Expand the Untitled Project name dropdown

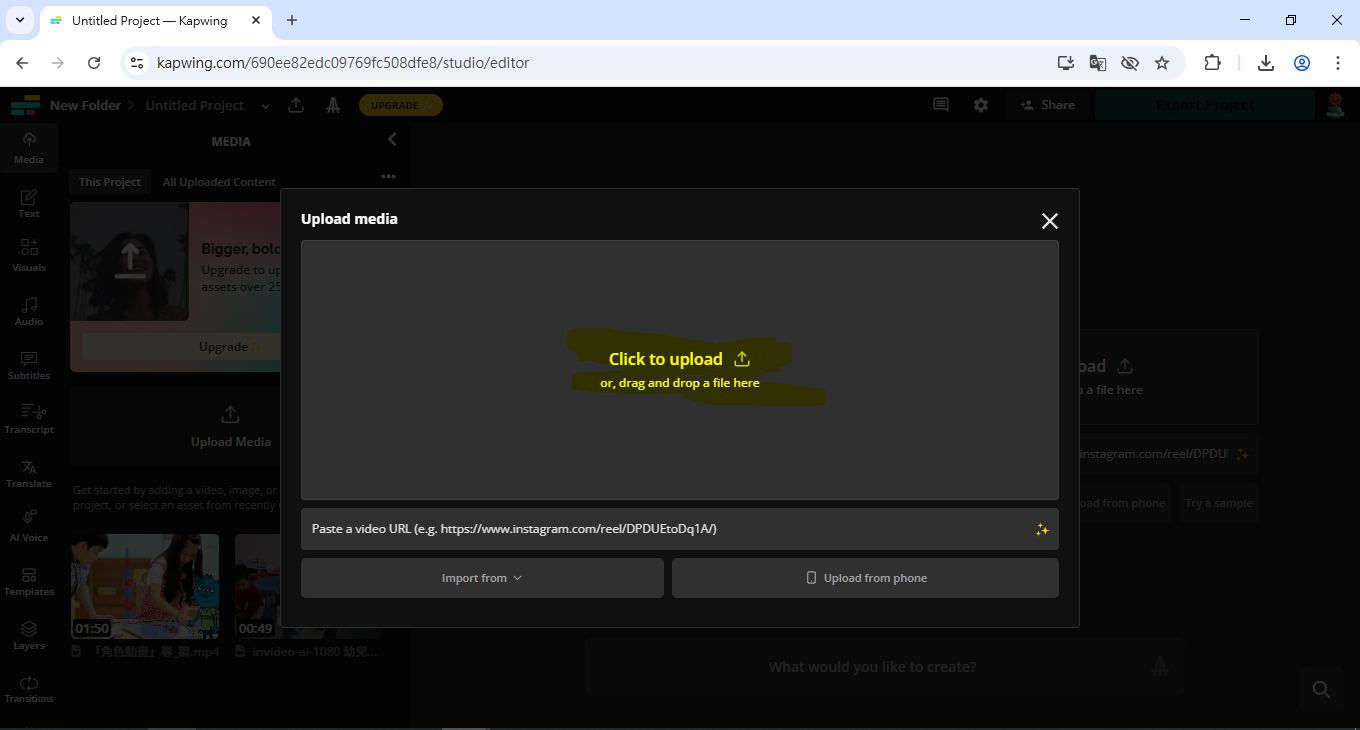tap(265, 106)
